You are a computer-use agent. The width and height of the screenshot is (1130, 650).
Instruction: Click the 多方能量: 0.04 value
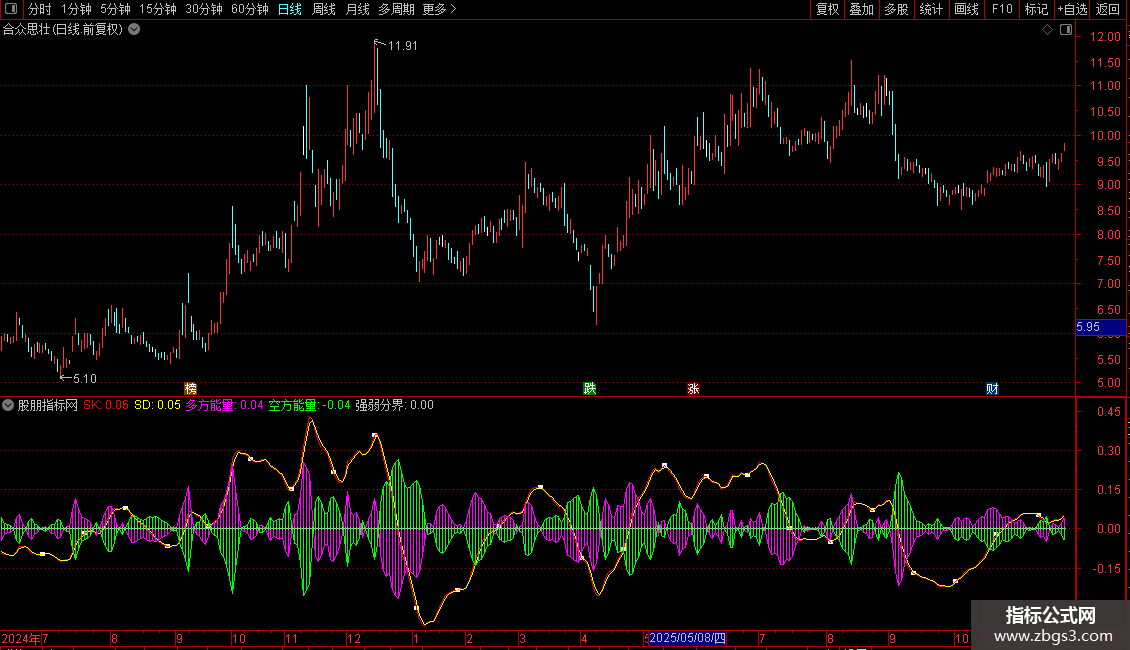pyautogui.click(x=224, y=405)
